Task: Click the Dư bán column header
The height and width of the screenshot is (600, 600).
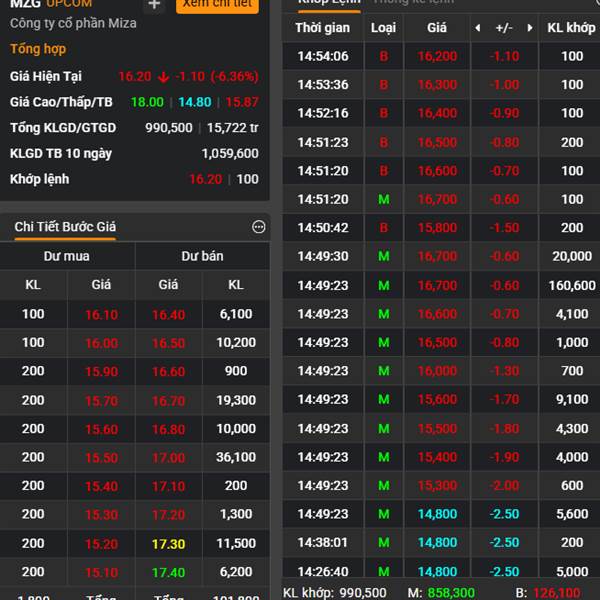Action: 202,256
